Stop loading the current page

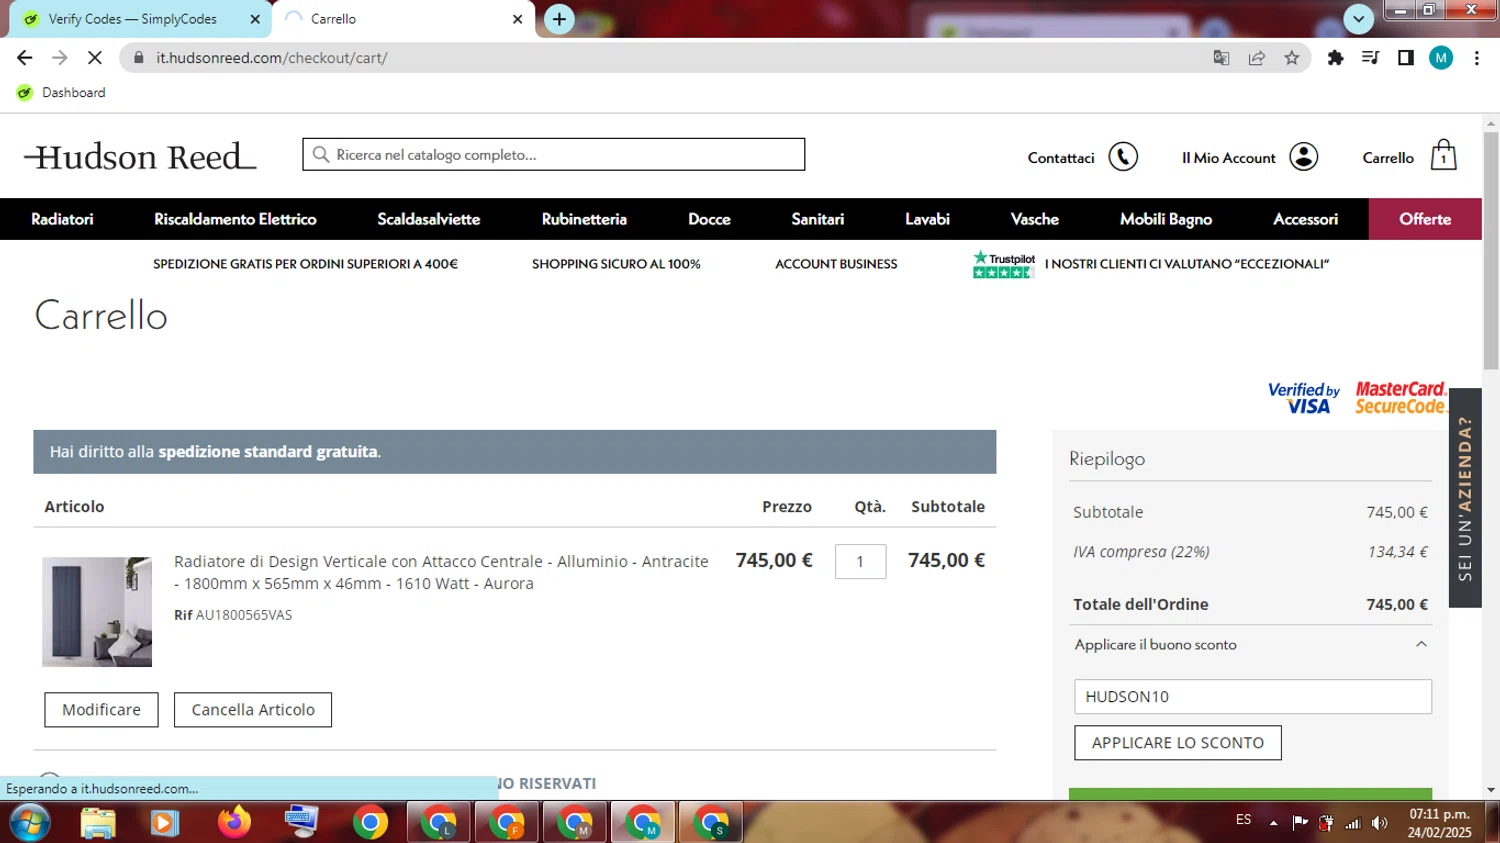point(94,58)
